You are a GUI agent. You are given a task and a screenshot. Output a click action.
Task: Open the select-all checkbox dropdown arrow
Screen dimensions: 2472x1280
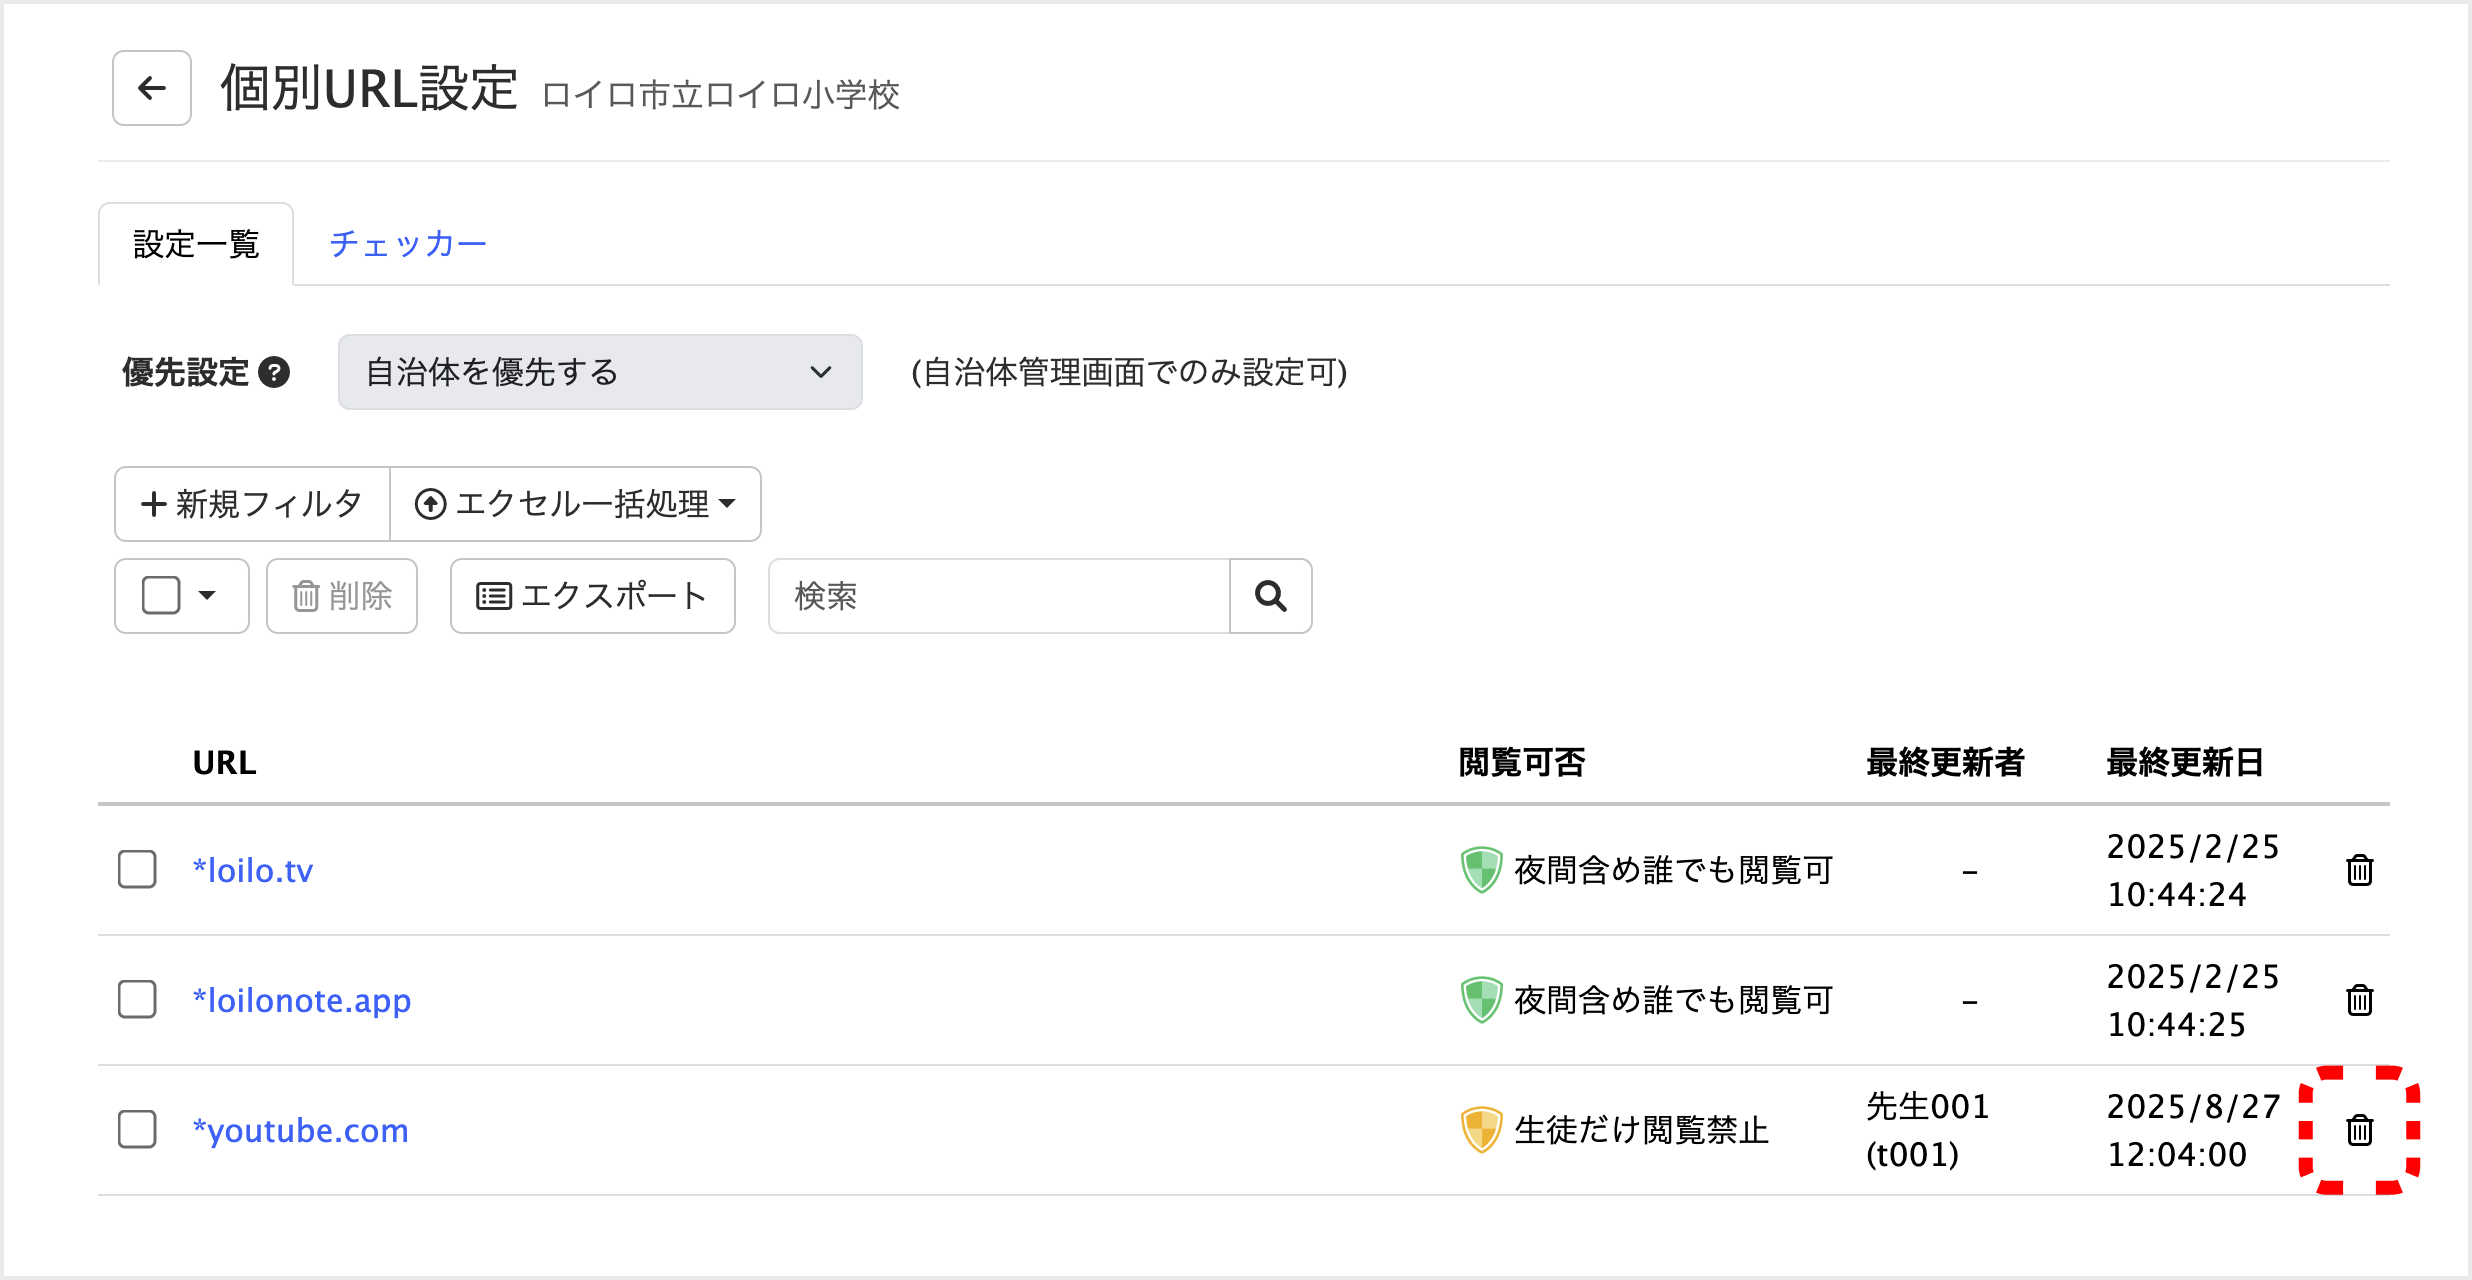[x=207, y=596]
